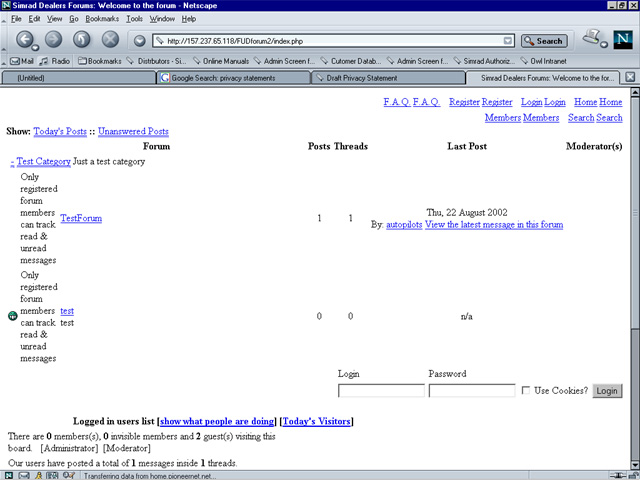This screenshot has height=480, width=640.
Task: Enable the Use Cookies checkbox
Action: 526,390
